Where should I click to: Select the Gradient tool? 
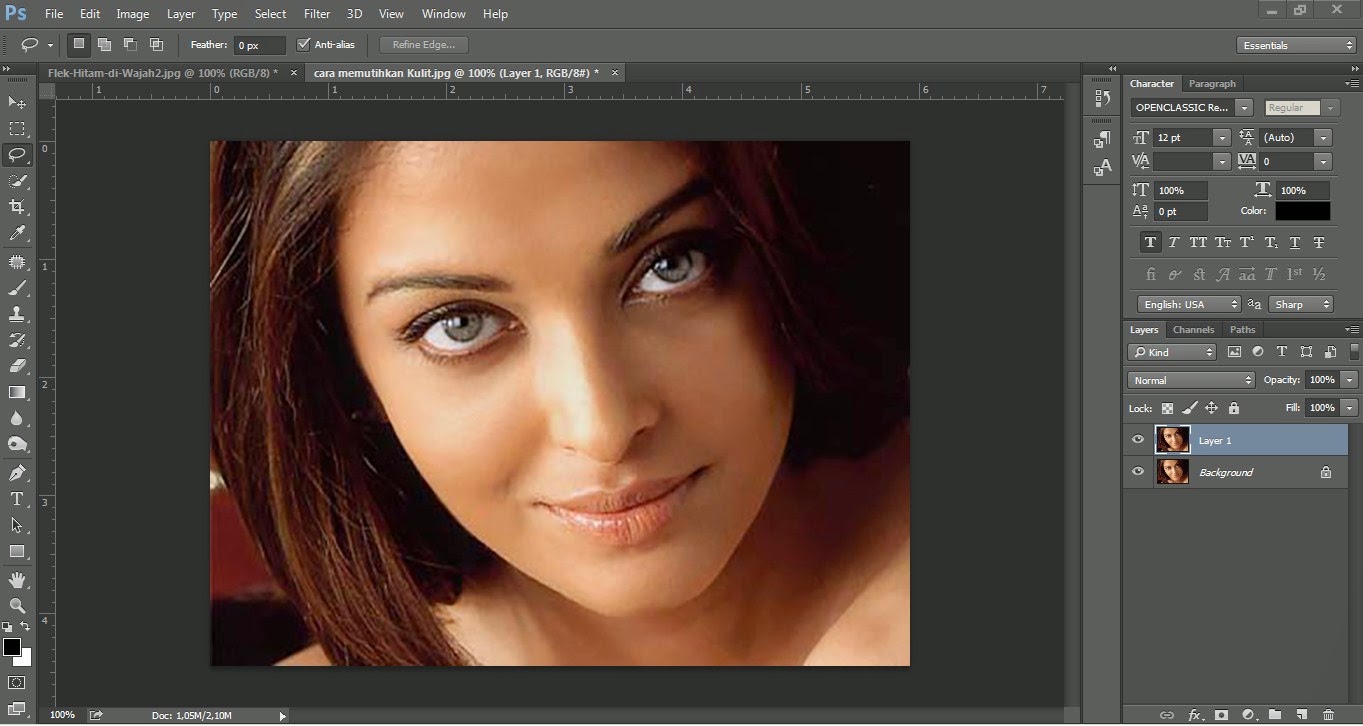(17, 392)
